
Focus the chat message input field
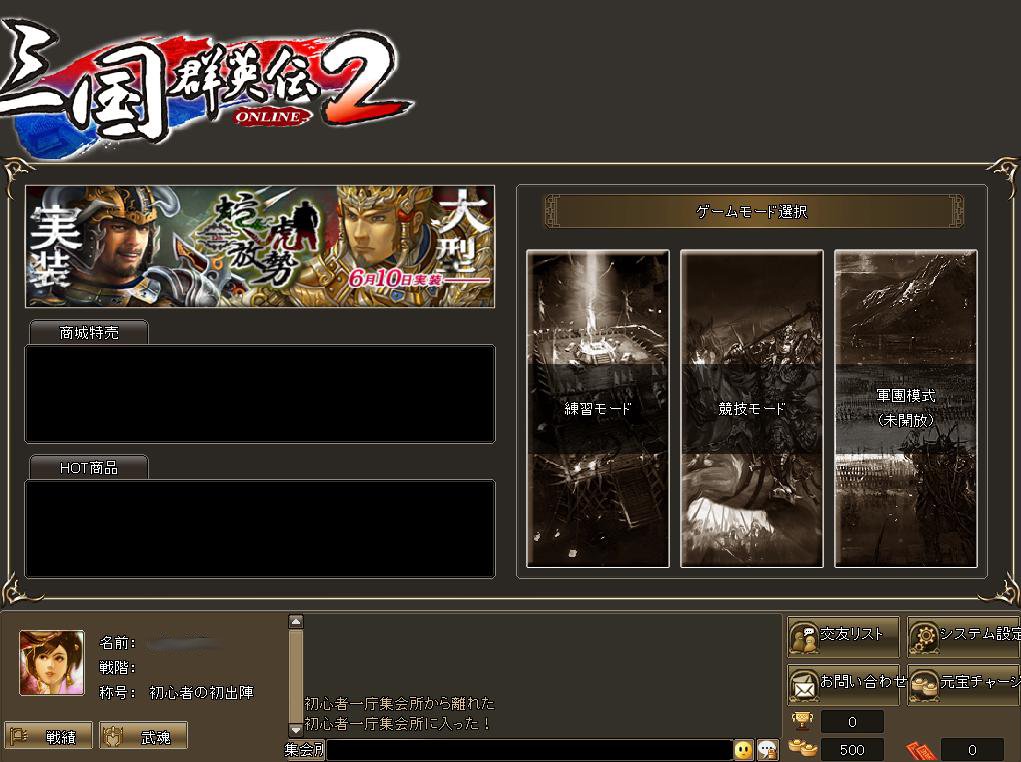click(x=529, y=750)
